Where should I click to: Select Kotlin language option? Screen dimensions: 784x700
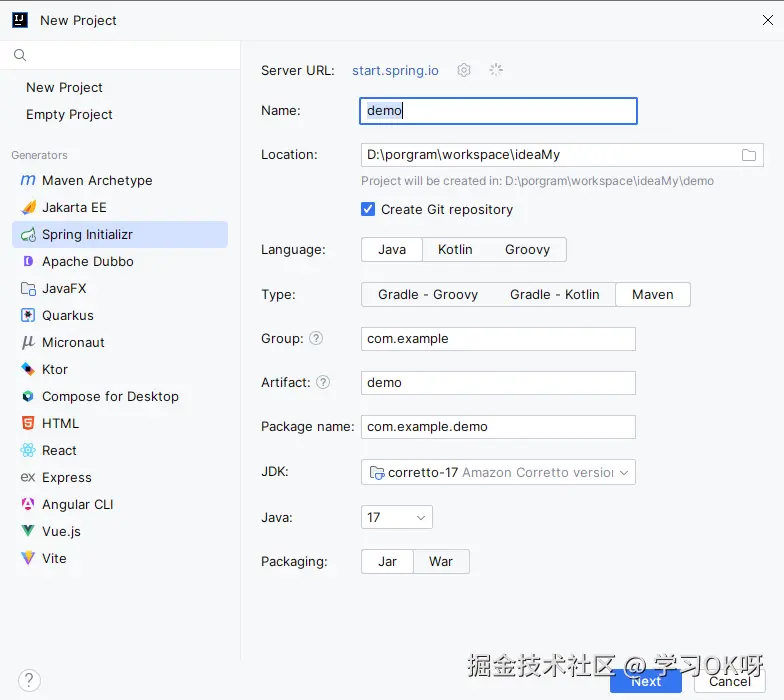(x=455, y=250)
